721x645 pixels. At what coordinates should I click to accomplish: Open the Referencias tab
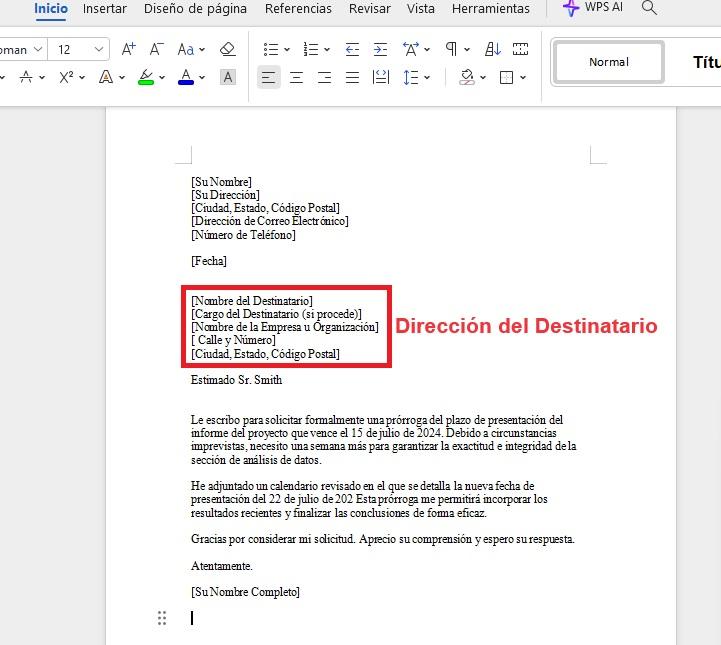[298, 8]
